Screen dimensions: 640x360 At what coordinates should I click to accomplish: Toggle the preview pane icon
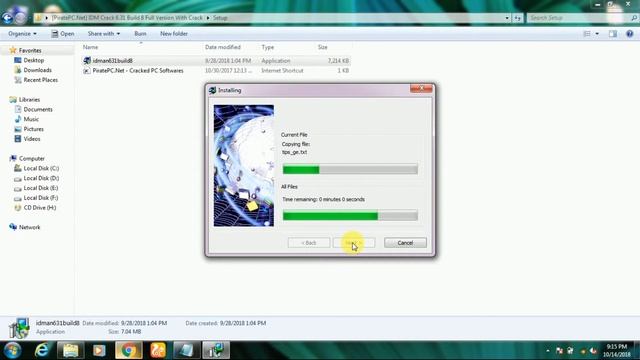613,34
